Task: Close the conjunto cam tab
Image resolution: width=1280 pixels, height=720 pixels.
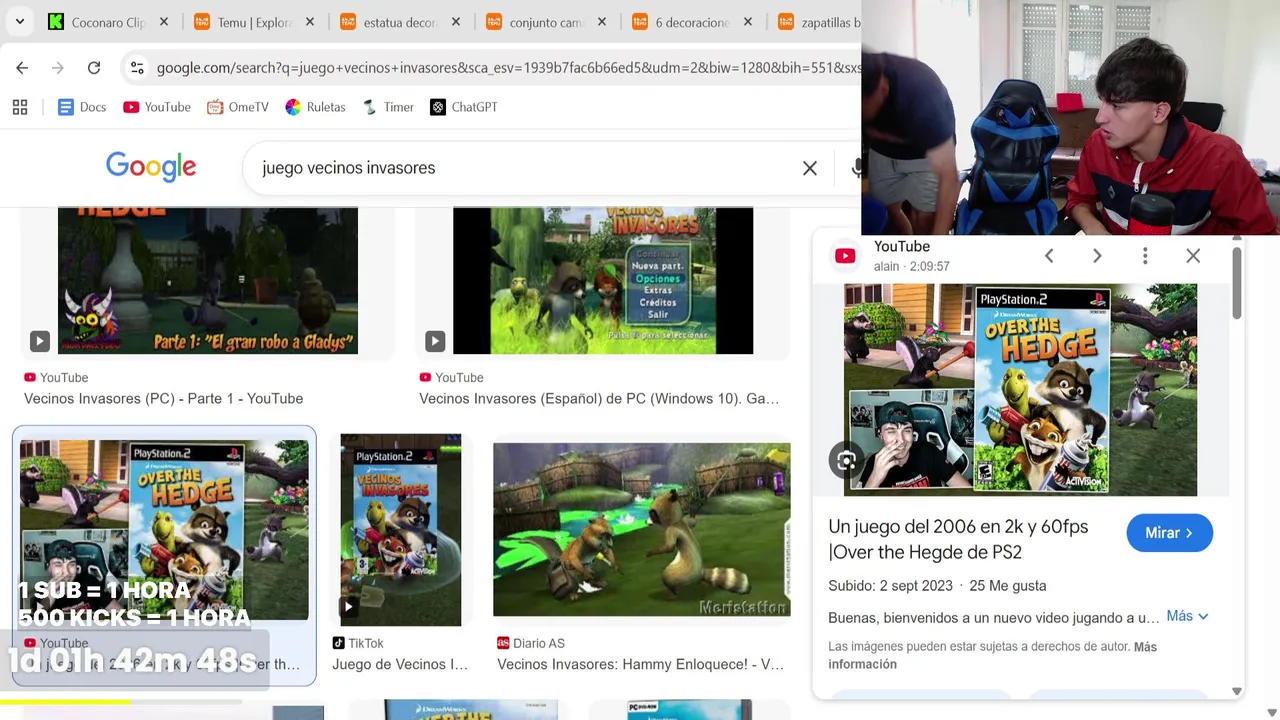Action: pos(602,22)
